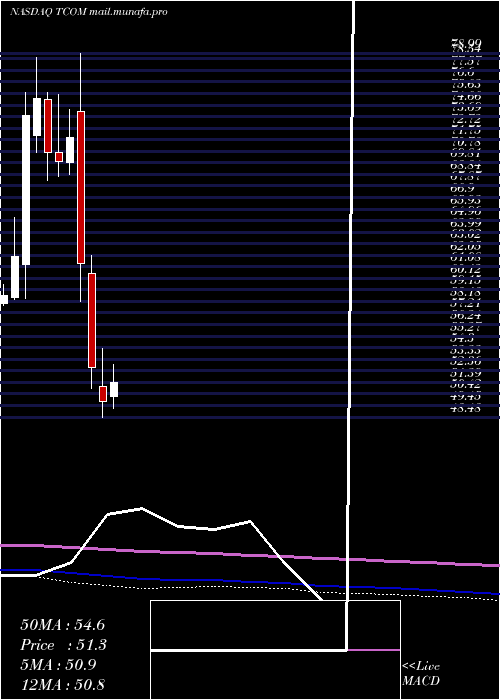Click the 63.99 price axis label
Image resolution: width=500 pixels, height=700 pixels.
point(467,223)
